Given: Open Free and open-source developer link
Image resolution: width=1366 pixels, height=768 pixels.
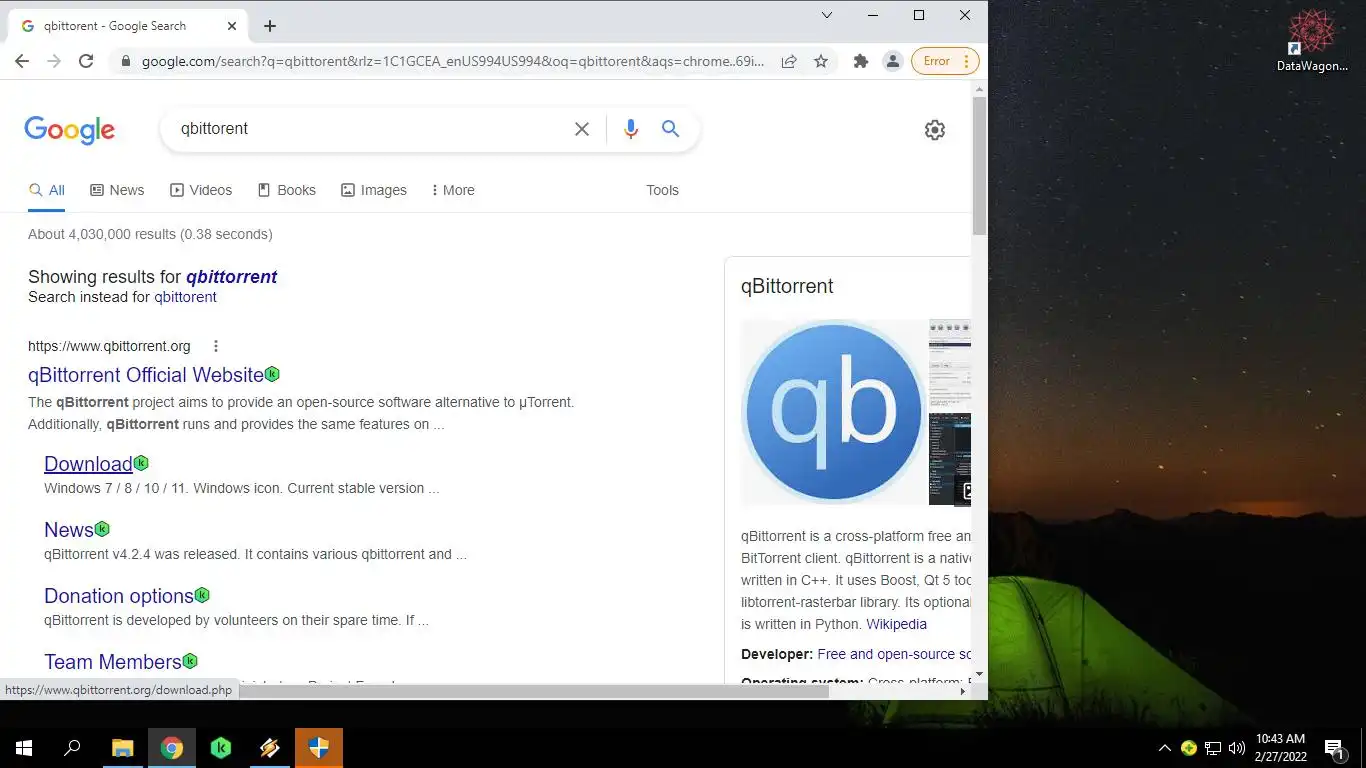Looking at the screenshot, I should [x=894, y=654].
